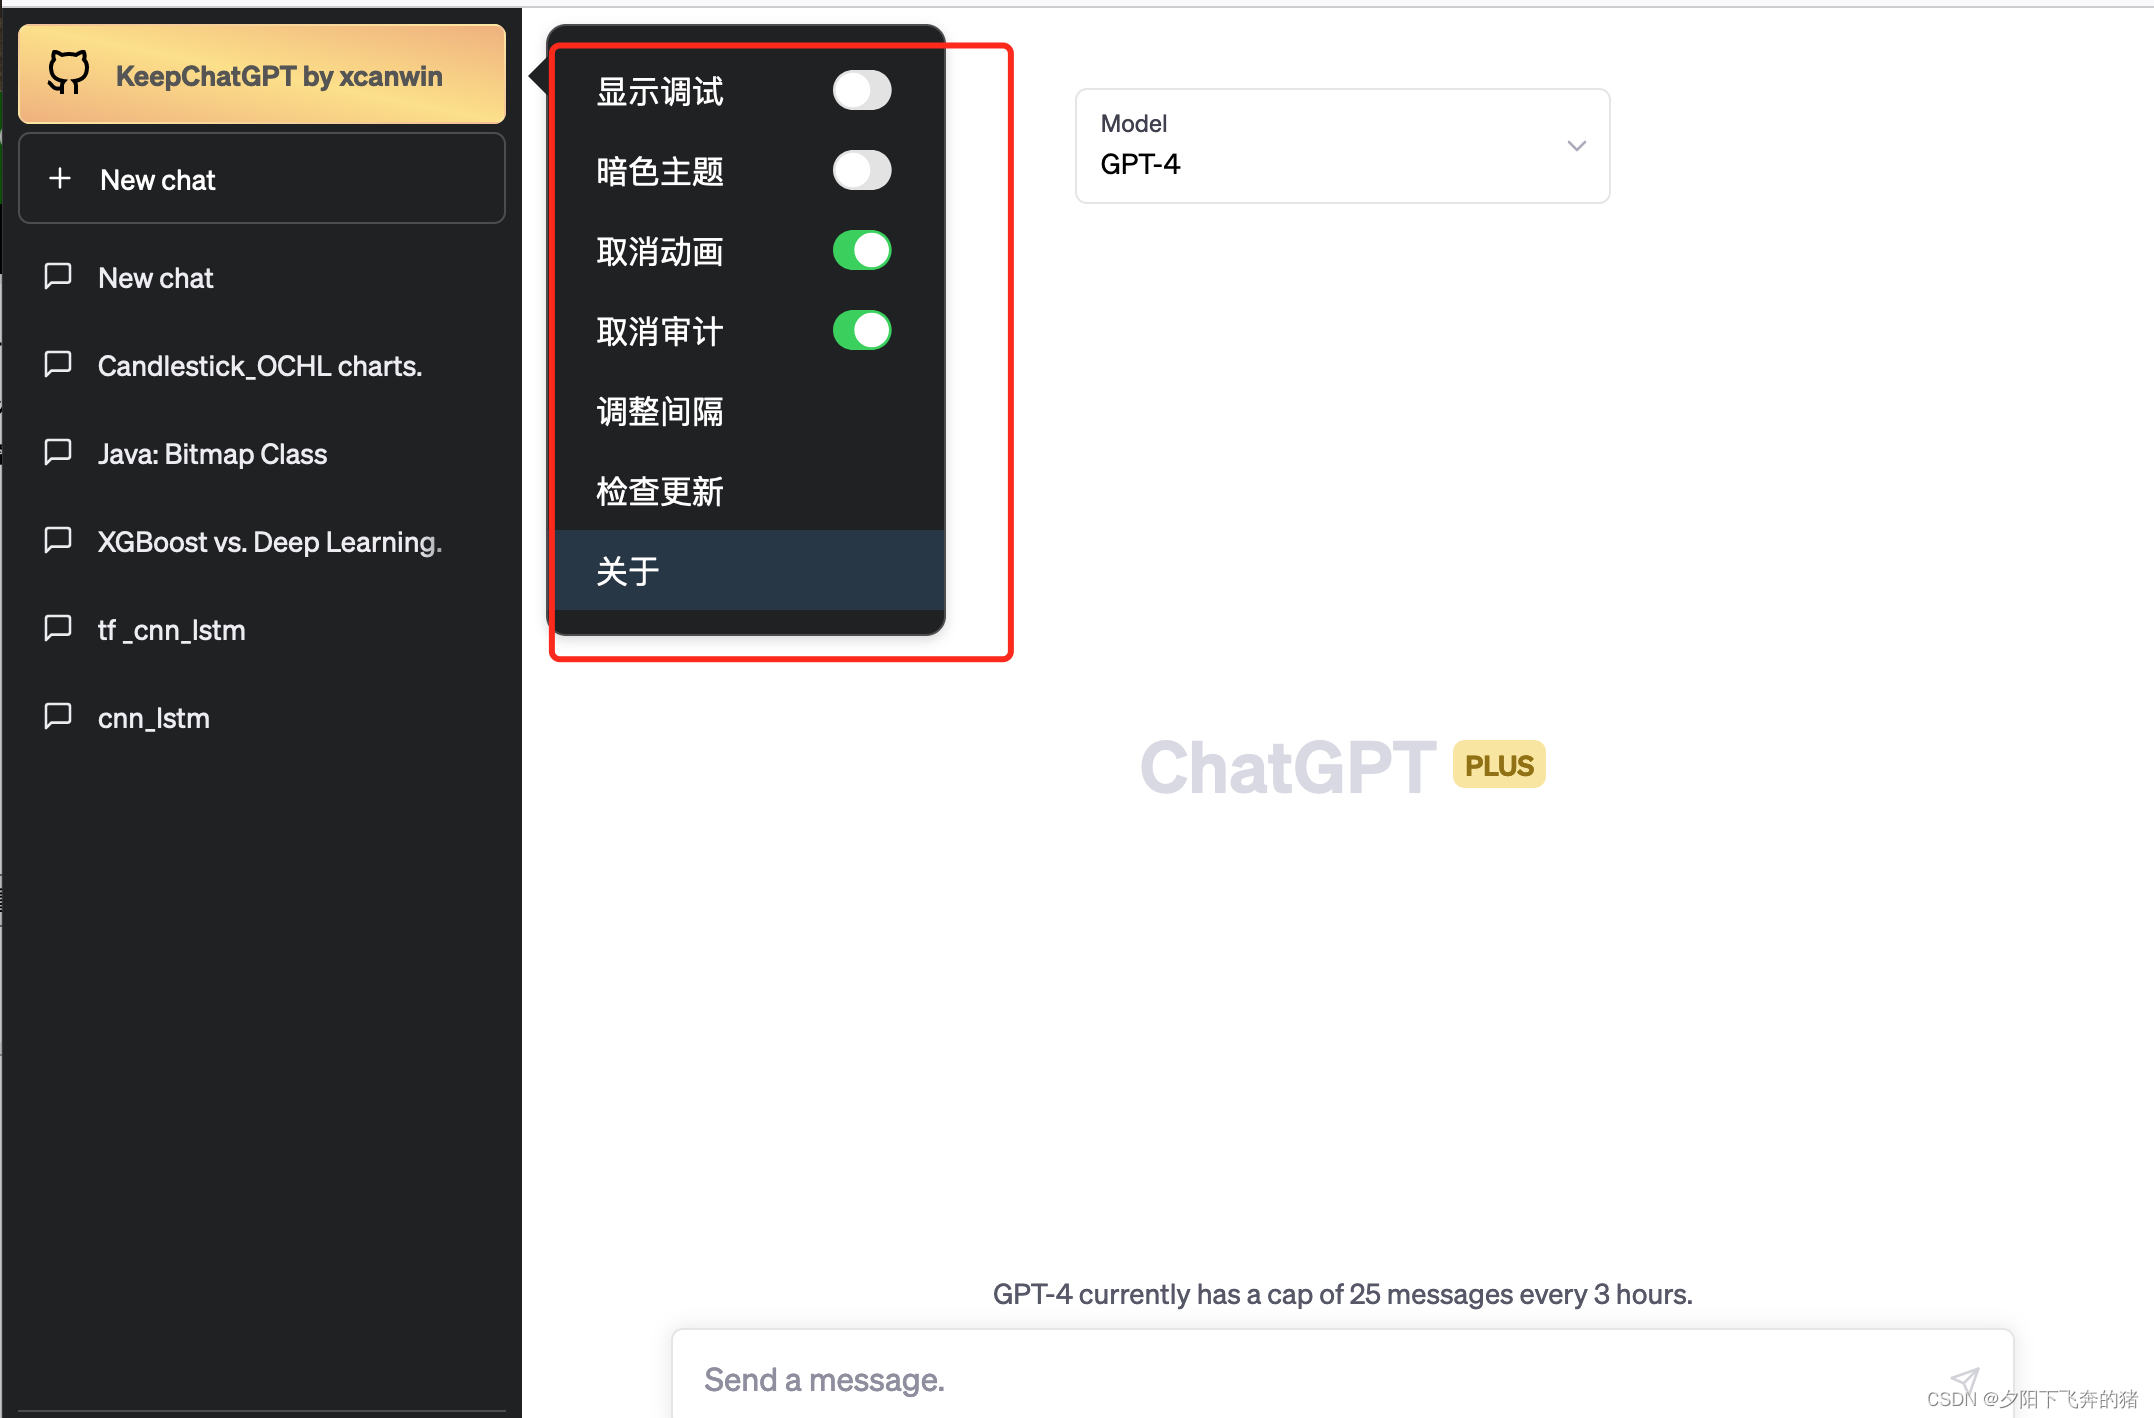The width and height of the screenshot is (2154, 1418).
Task: Toggle 显示调试 (Show Debug) switch
Action: 867,90
